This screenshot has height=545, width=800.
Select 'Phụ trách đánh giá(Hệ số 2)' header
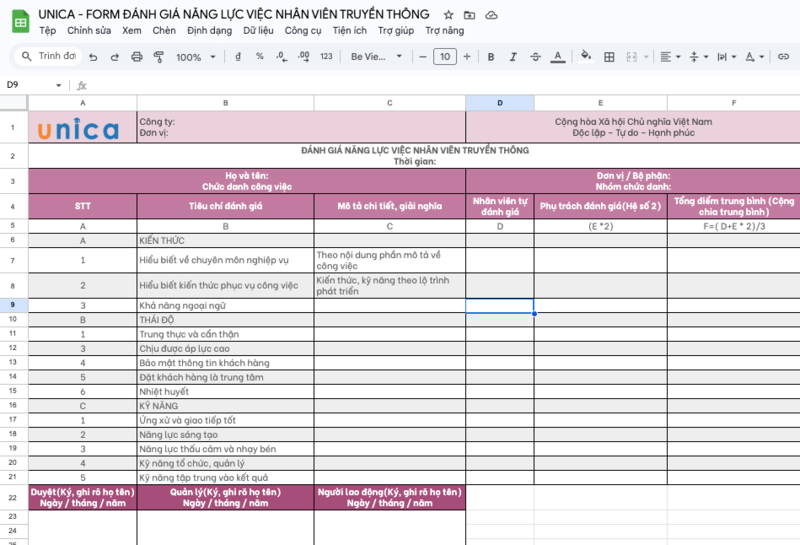pyautogui.click(x=601, y=206)
